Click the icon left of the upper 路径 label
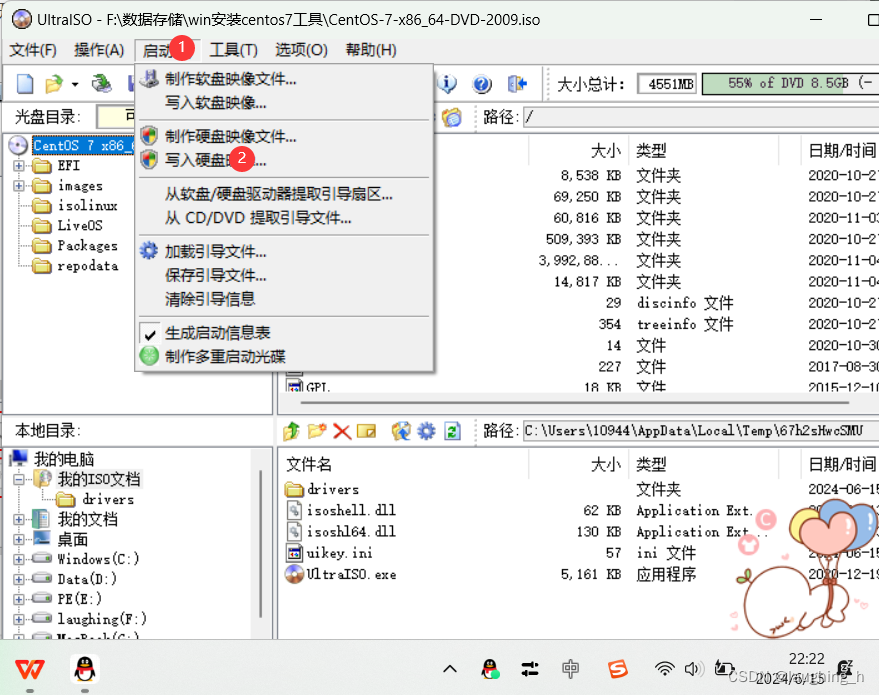 pyautogui.click(x=451, y=117)
